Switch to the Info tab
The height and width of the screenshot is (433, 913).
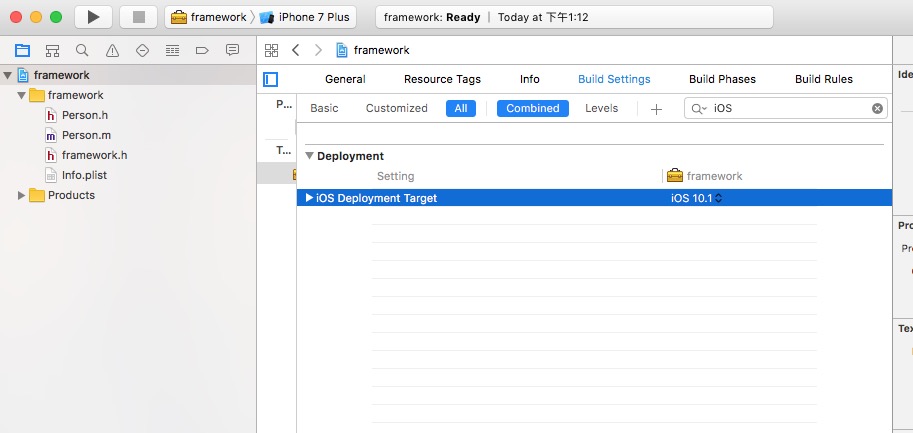click(530, 79)
